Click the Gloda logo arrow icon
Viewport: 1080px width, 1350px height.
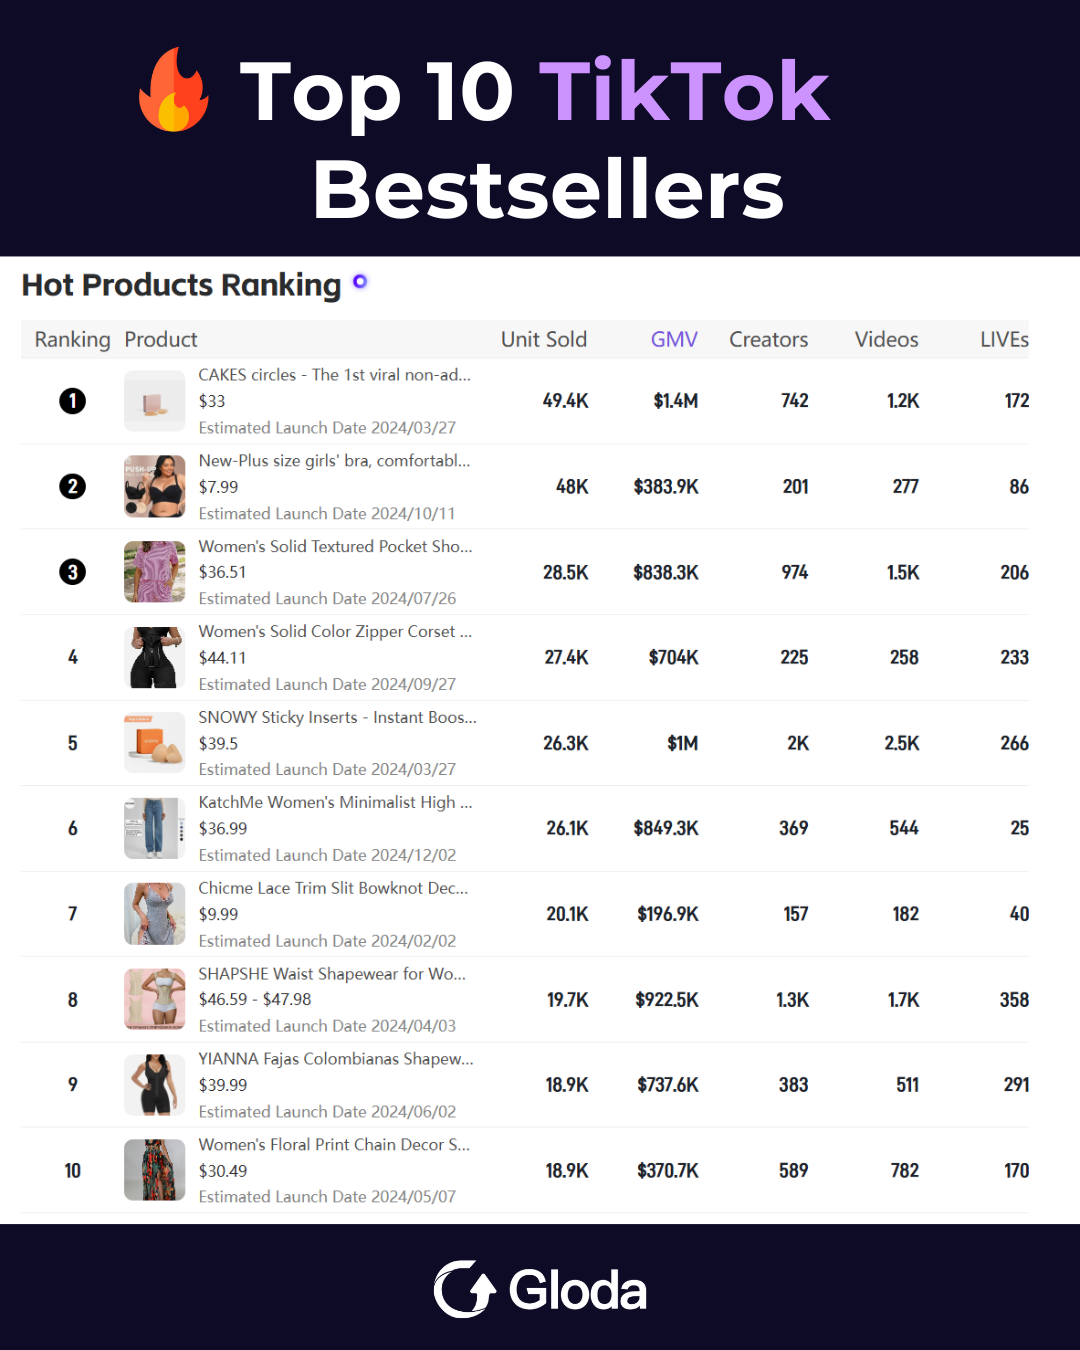(x=465, y=1289)
